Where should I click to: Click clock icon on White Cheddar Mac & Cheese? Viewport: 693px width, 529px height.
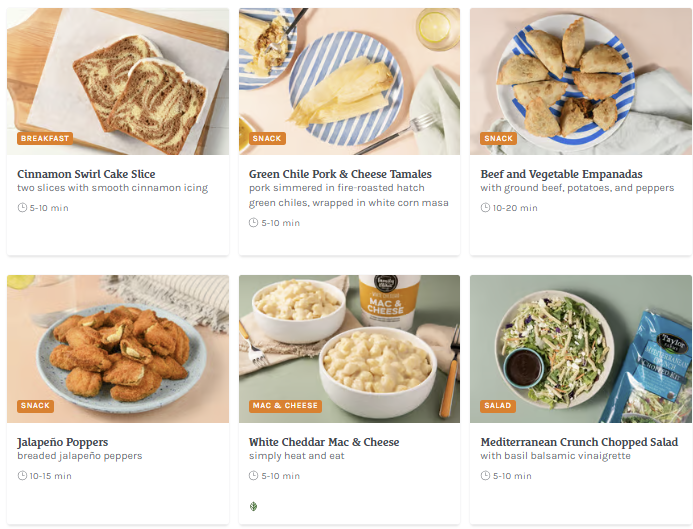coord(254,476)
